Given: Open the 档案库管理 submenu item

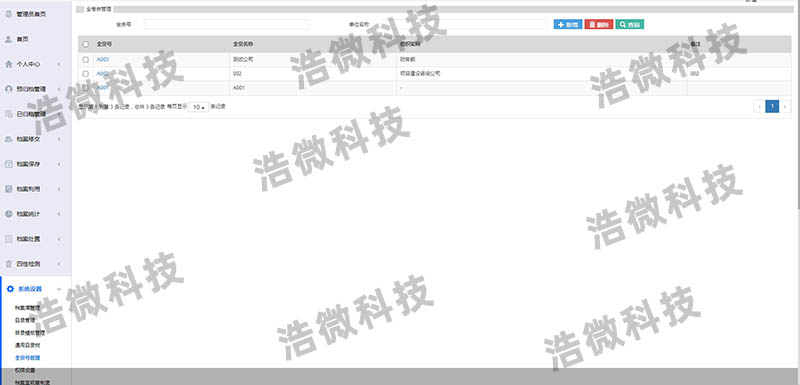Looking at the screenshot, I should point(28,307).
